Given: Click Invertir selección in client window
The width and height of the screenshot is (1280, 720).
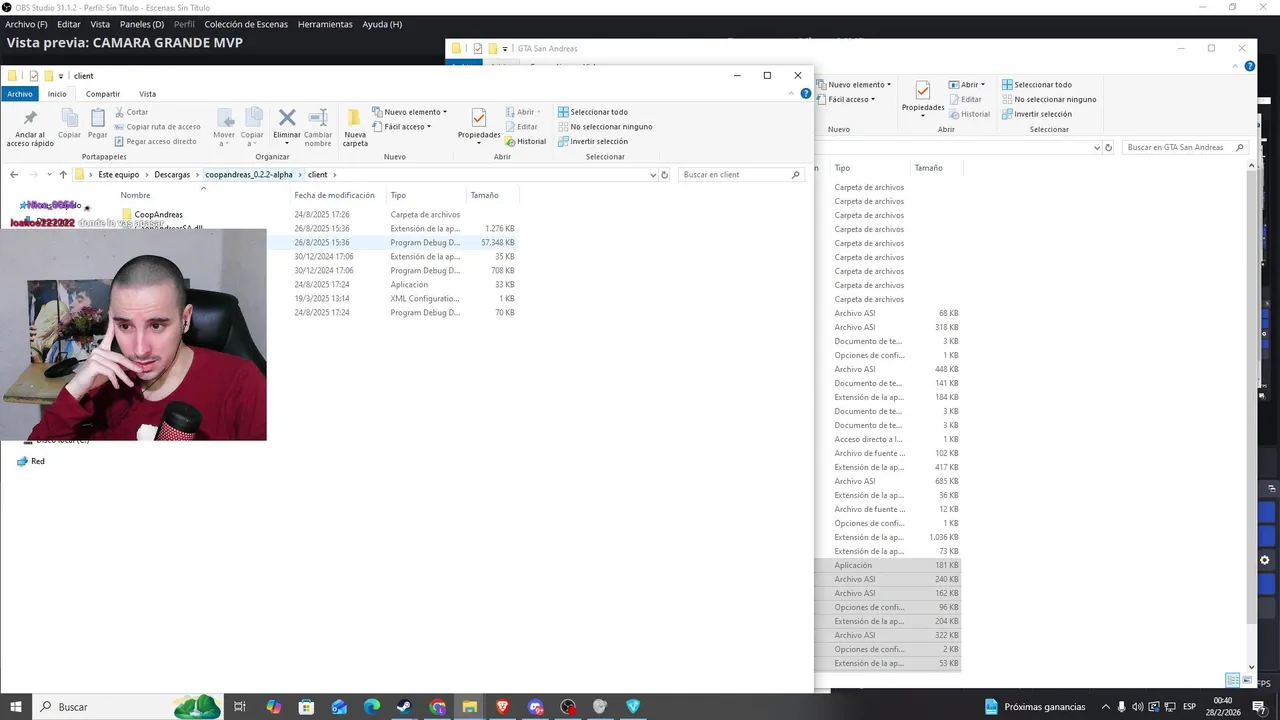Looking at the screenshot, I should click(x=592, y=141).
